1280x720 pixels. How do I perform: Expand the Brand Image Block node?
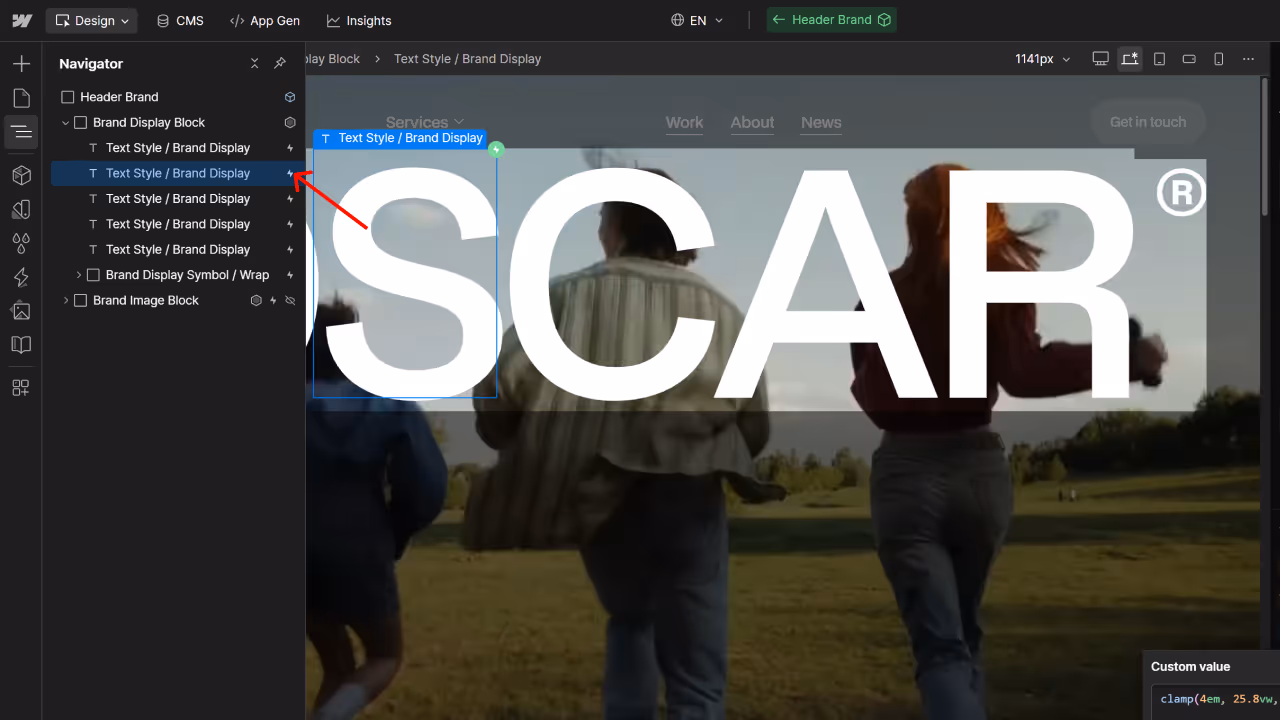(x=66, y=300)
